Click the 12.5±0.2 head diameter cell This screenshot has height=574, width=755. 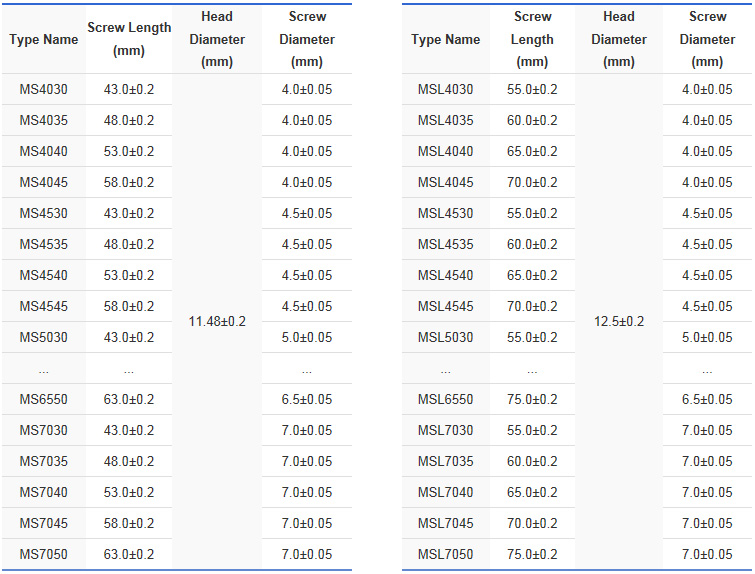(619, 322)
